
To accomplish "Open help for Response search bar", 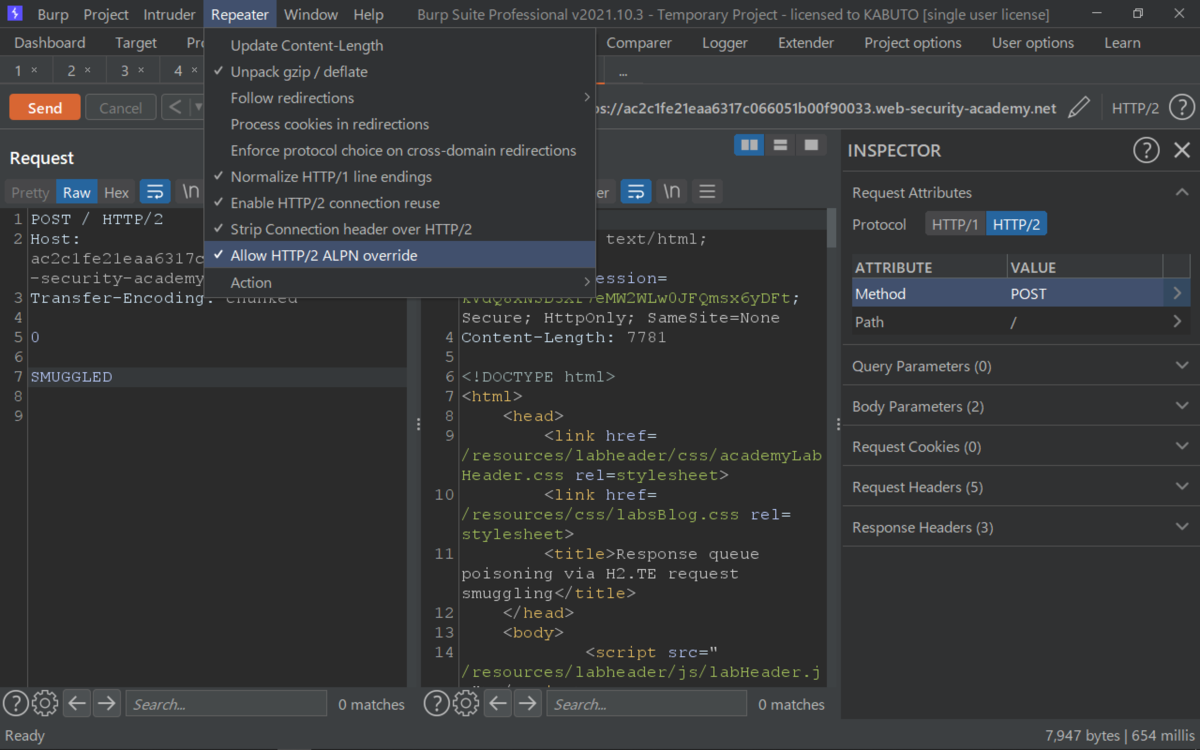I will [x=436, y=703].
